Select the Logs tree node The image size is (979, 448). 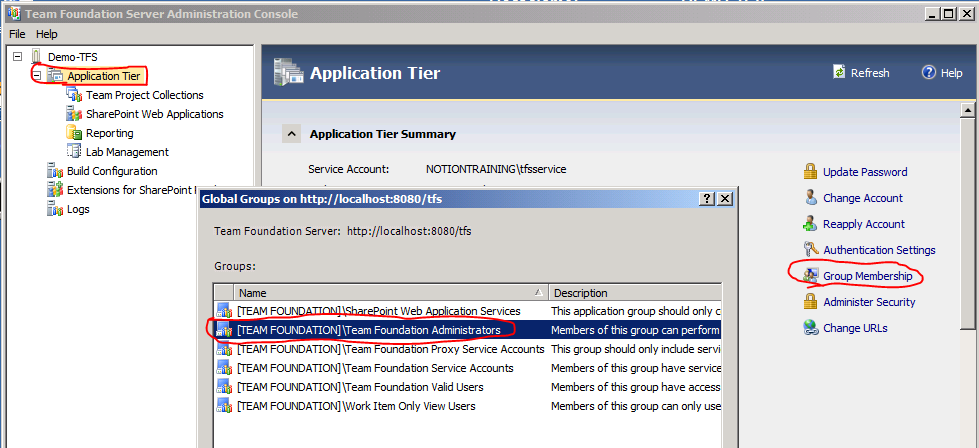[x=78, y=209]
